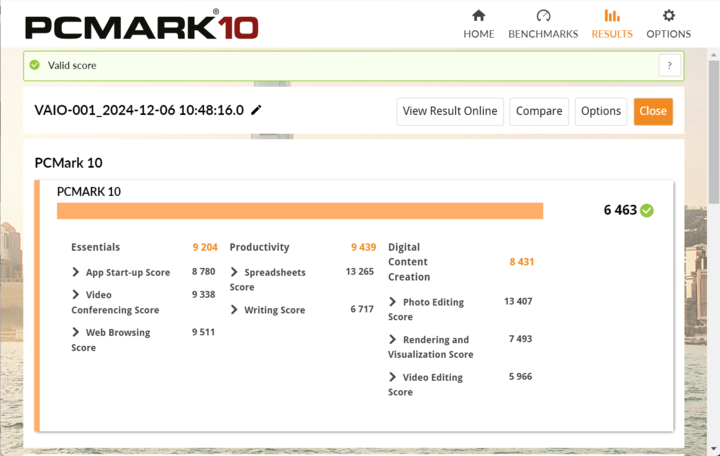The height and width of the screenshot is (456, 720).
Task: Select the OPTIONS menu label
Action: point(669,34)
